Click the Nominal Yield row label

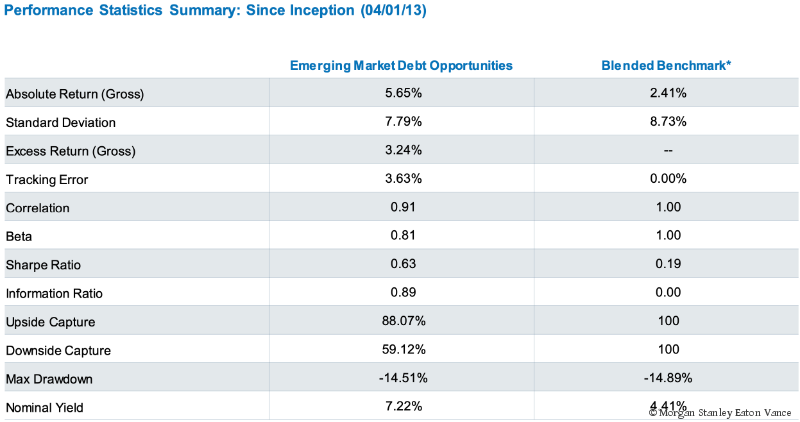tap(46, 407)
